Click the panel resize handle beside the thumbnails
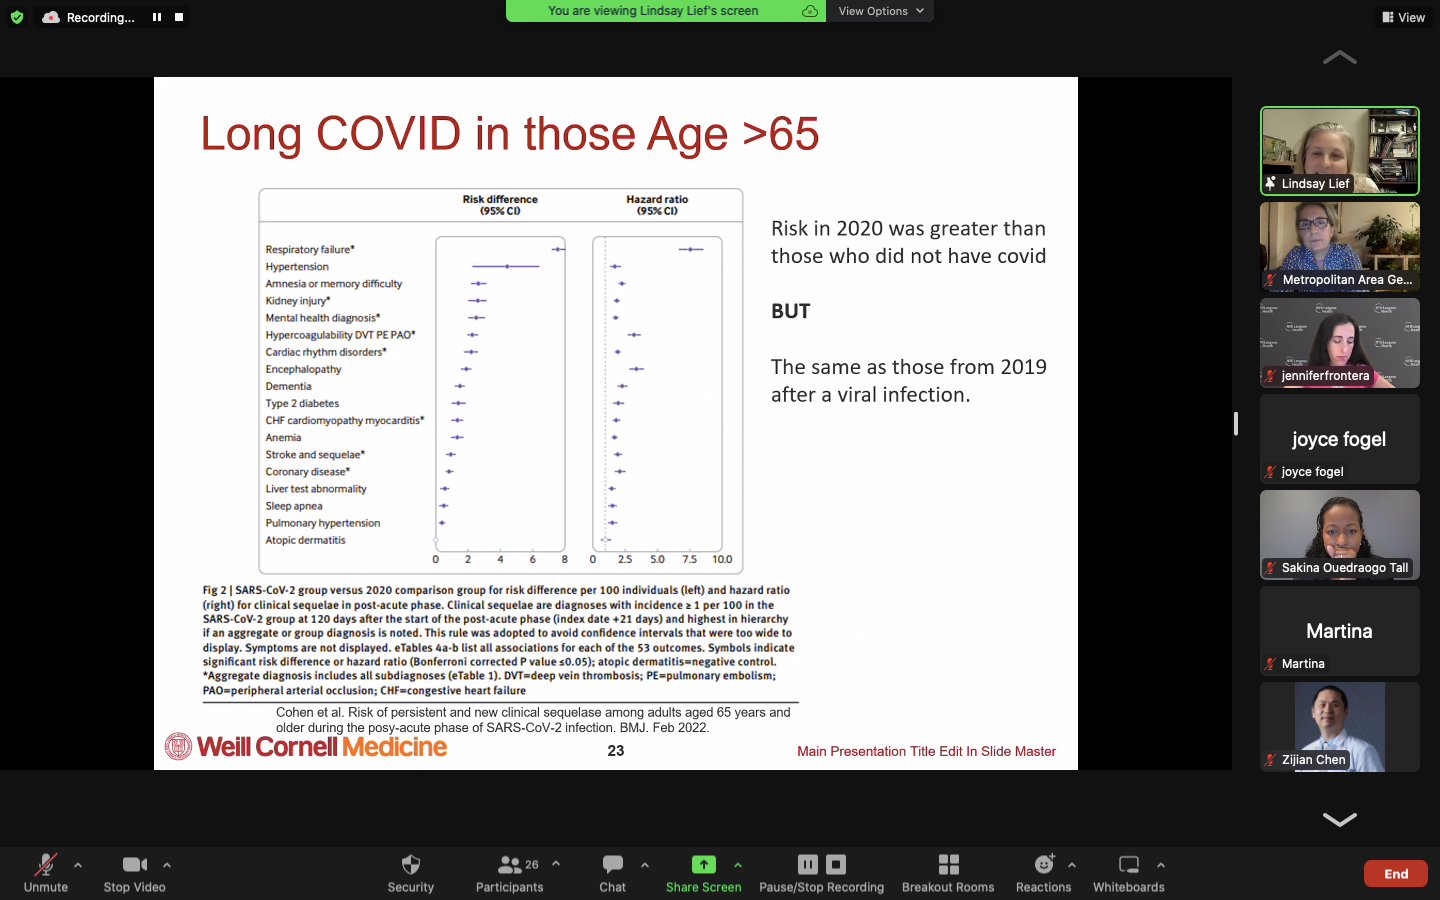 [1236, 424]
